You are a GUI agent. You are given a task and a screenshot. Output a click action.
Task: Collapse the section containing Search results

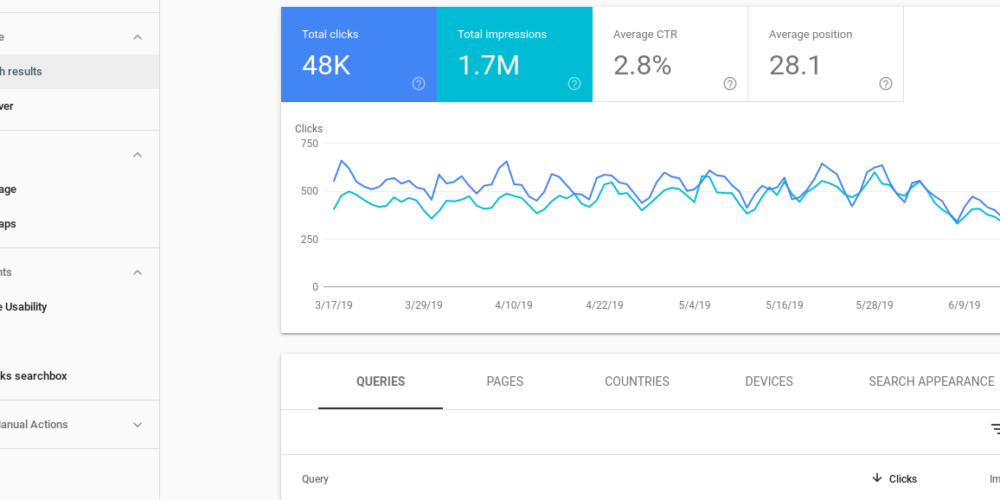click(x=138, y=37)
